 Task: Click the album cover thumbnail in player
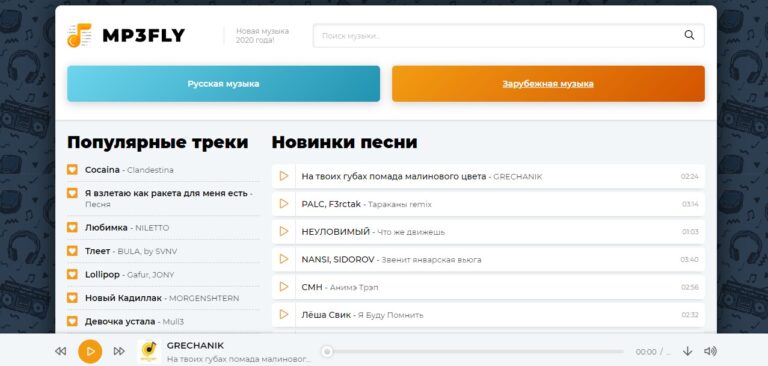tap(149, 351)
